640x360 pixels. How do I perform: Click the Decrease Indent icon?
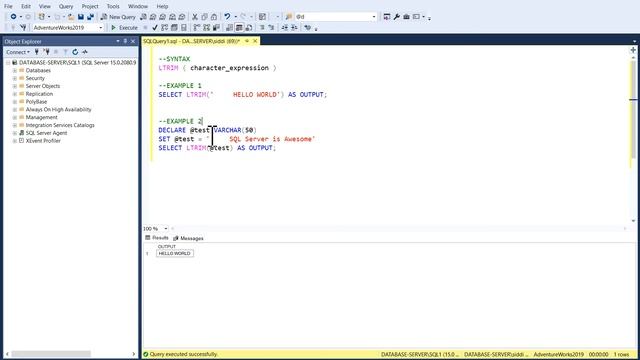click(x=284, y=27)
